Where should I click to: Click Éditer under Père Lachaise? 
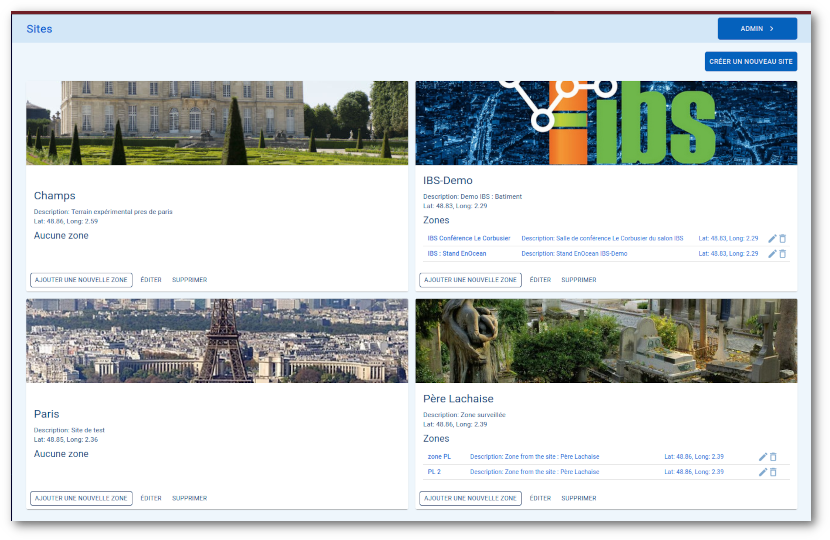pyautogui.click(x=540, y=499)
